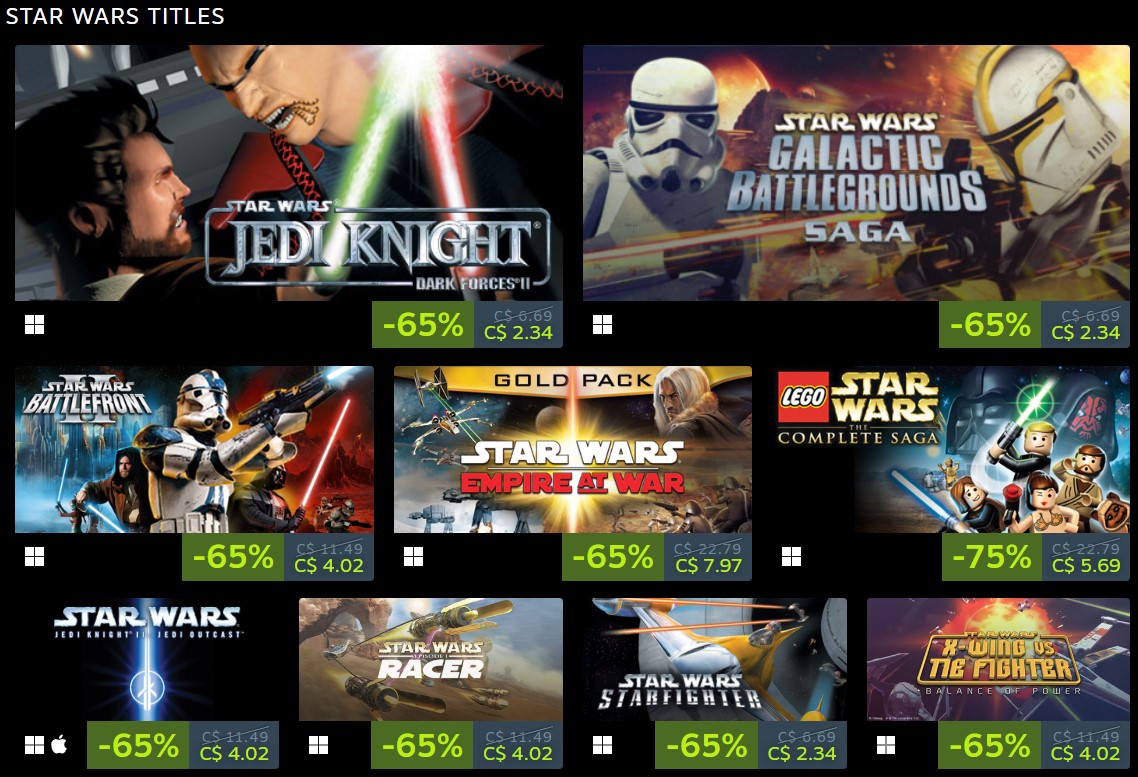Open Star Wars Episode I Racer capsule
The height and width of the screenshot is (777, 1138).
point(431,659)
